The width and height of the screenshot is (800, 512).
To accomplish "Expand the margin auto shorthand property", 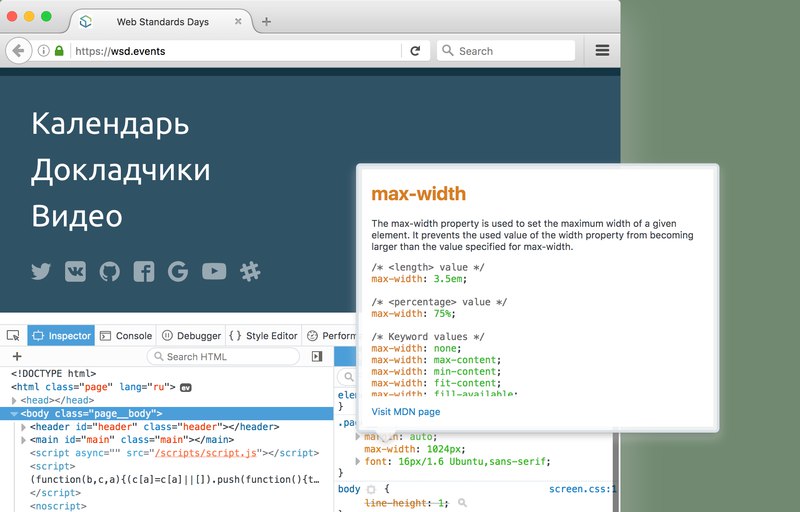I will [x=358, y=437].
